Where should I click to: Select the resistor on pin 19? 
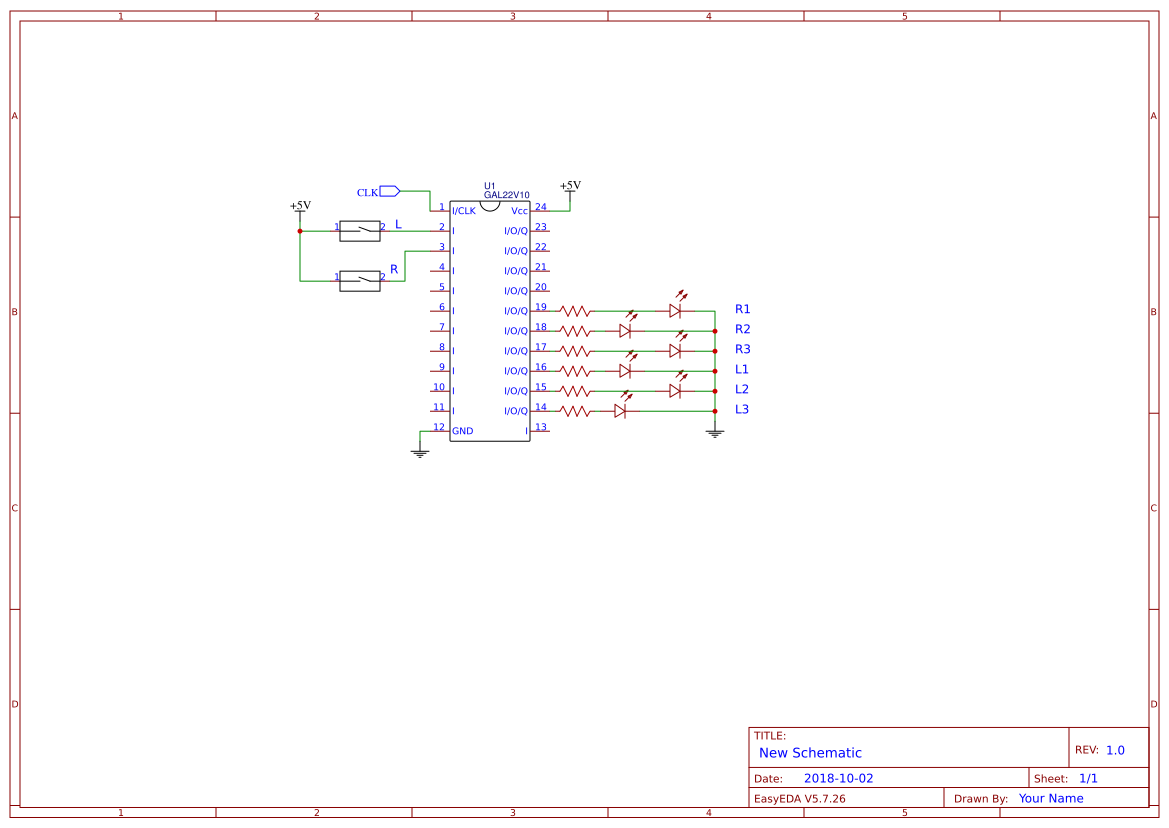click(x=575, y=311)
